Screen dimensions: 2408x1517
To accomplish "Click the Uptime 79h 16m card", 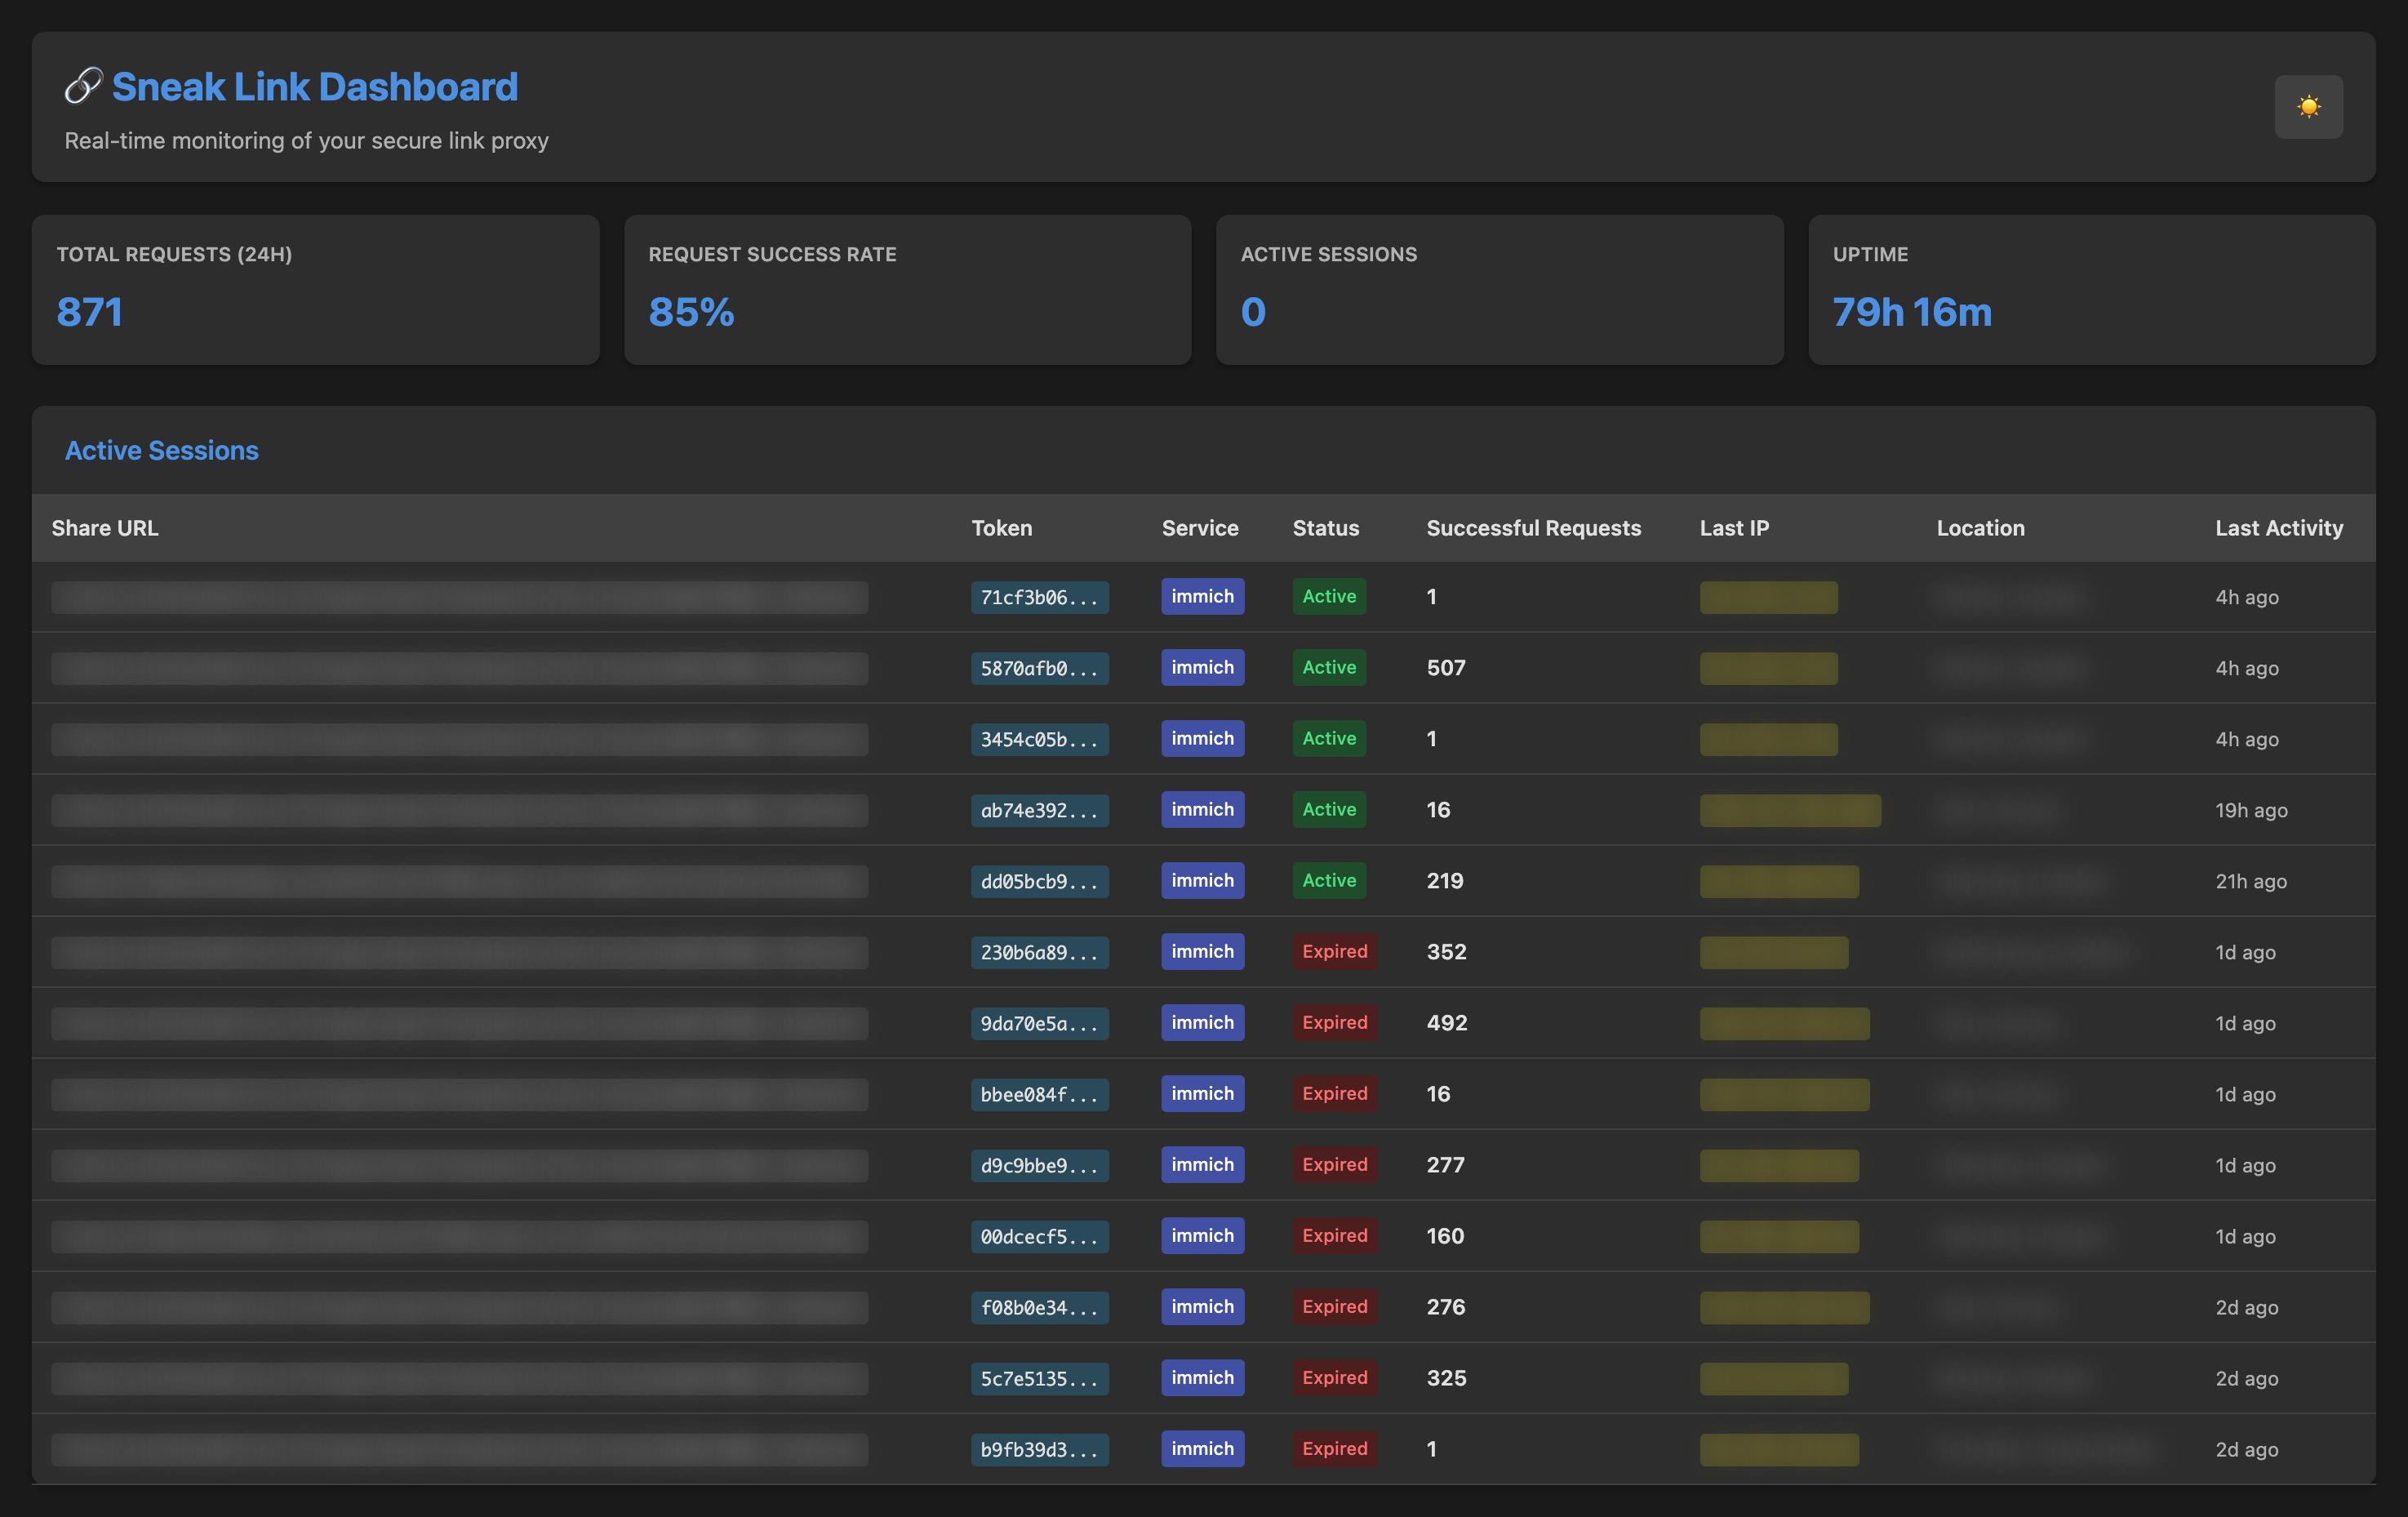I will 2091,289.
